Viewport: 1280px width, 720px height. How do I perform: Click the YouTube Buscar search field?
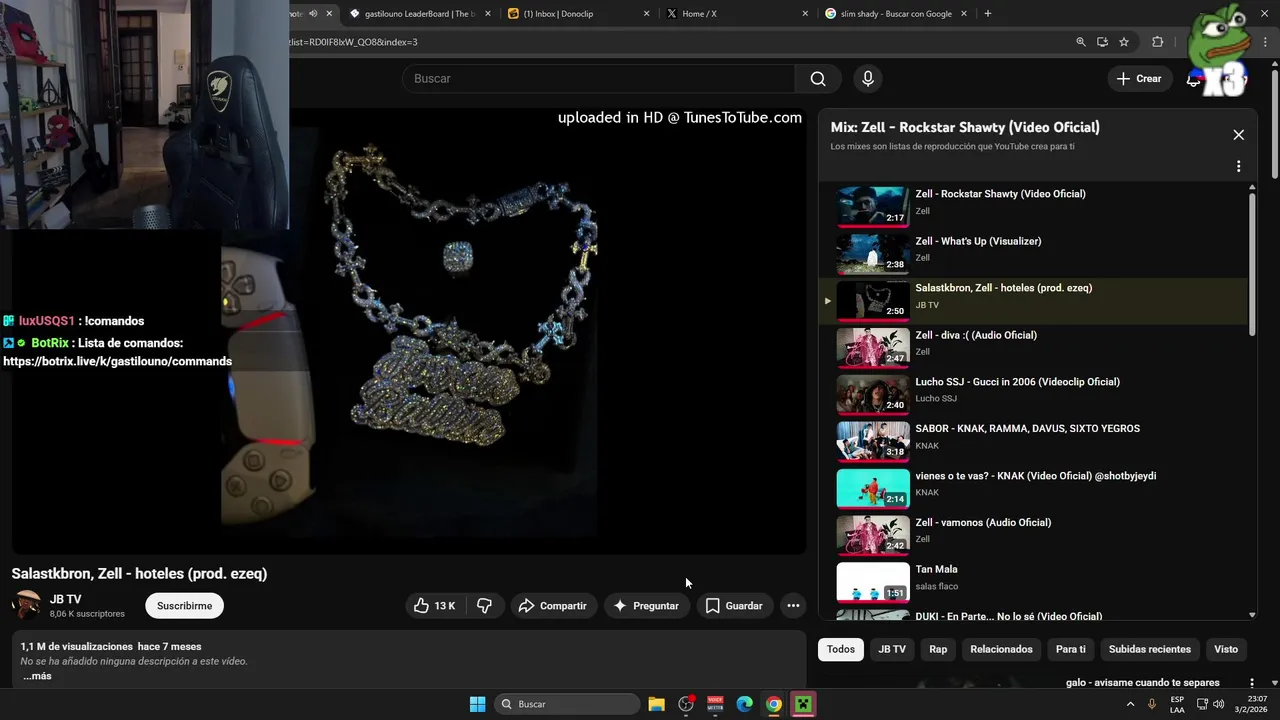coord(599,79)
